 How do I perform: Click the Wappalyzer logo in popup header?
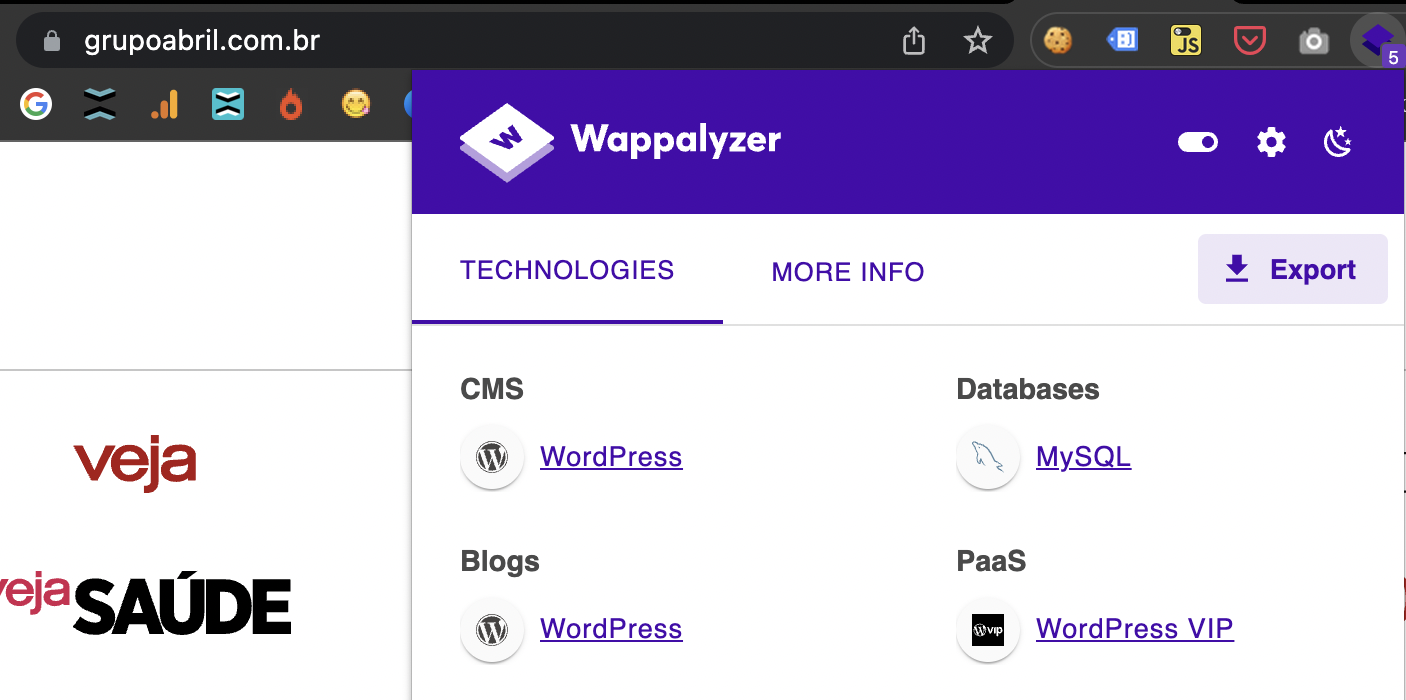(620, 142)
